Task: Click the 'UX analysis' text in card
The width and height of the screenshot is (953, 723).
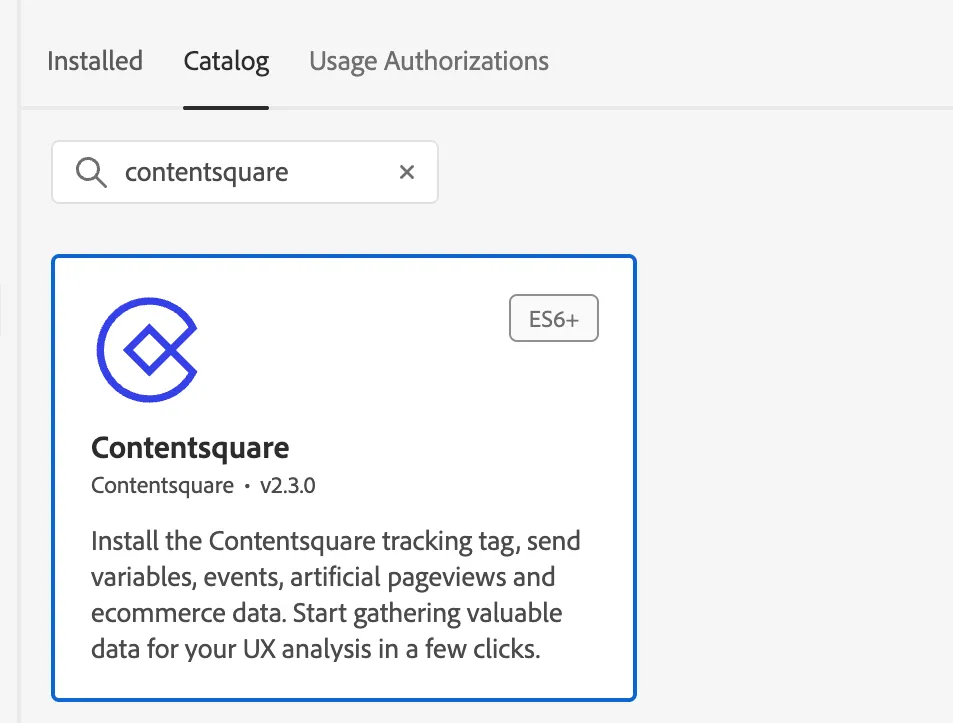Action: click(x=308, y=649)
